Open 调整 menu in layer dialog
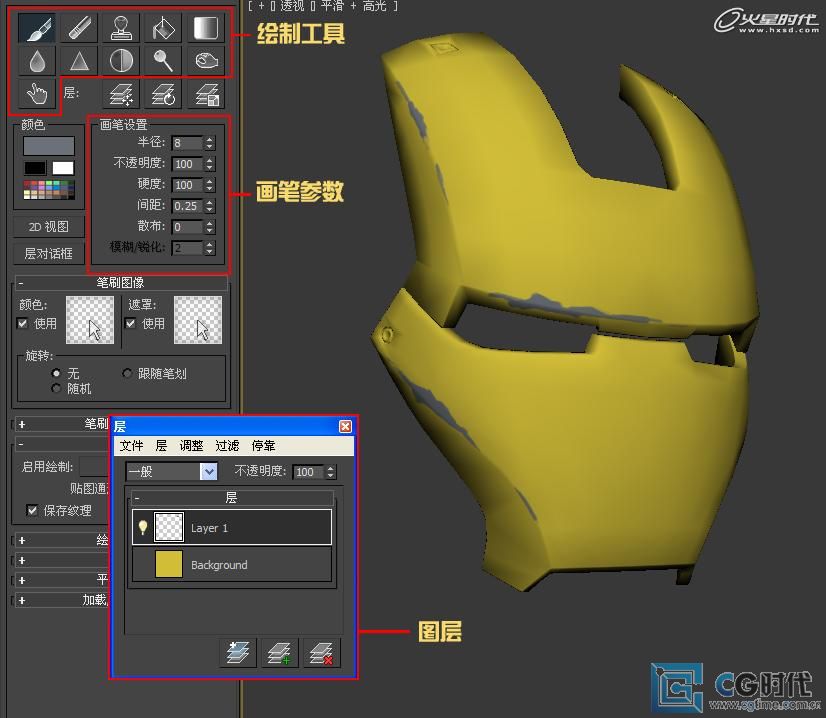Image resolution: width=826 pixels, height=718 pixels. pos(191,446)
